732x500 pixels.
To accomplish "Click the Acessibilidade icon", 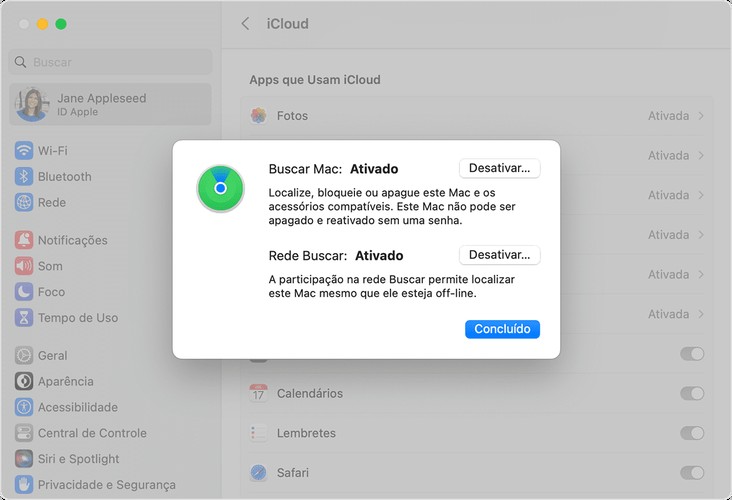I will (x=24, y=407).
